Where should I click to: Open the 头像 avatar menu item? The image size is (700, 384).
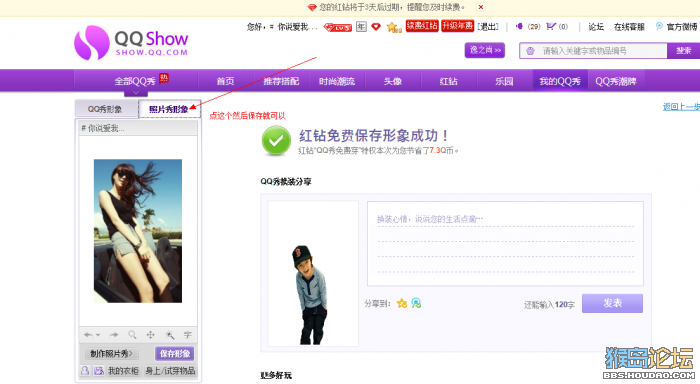tap(392, 81)
